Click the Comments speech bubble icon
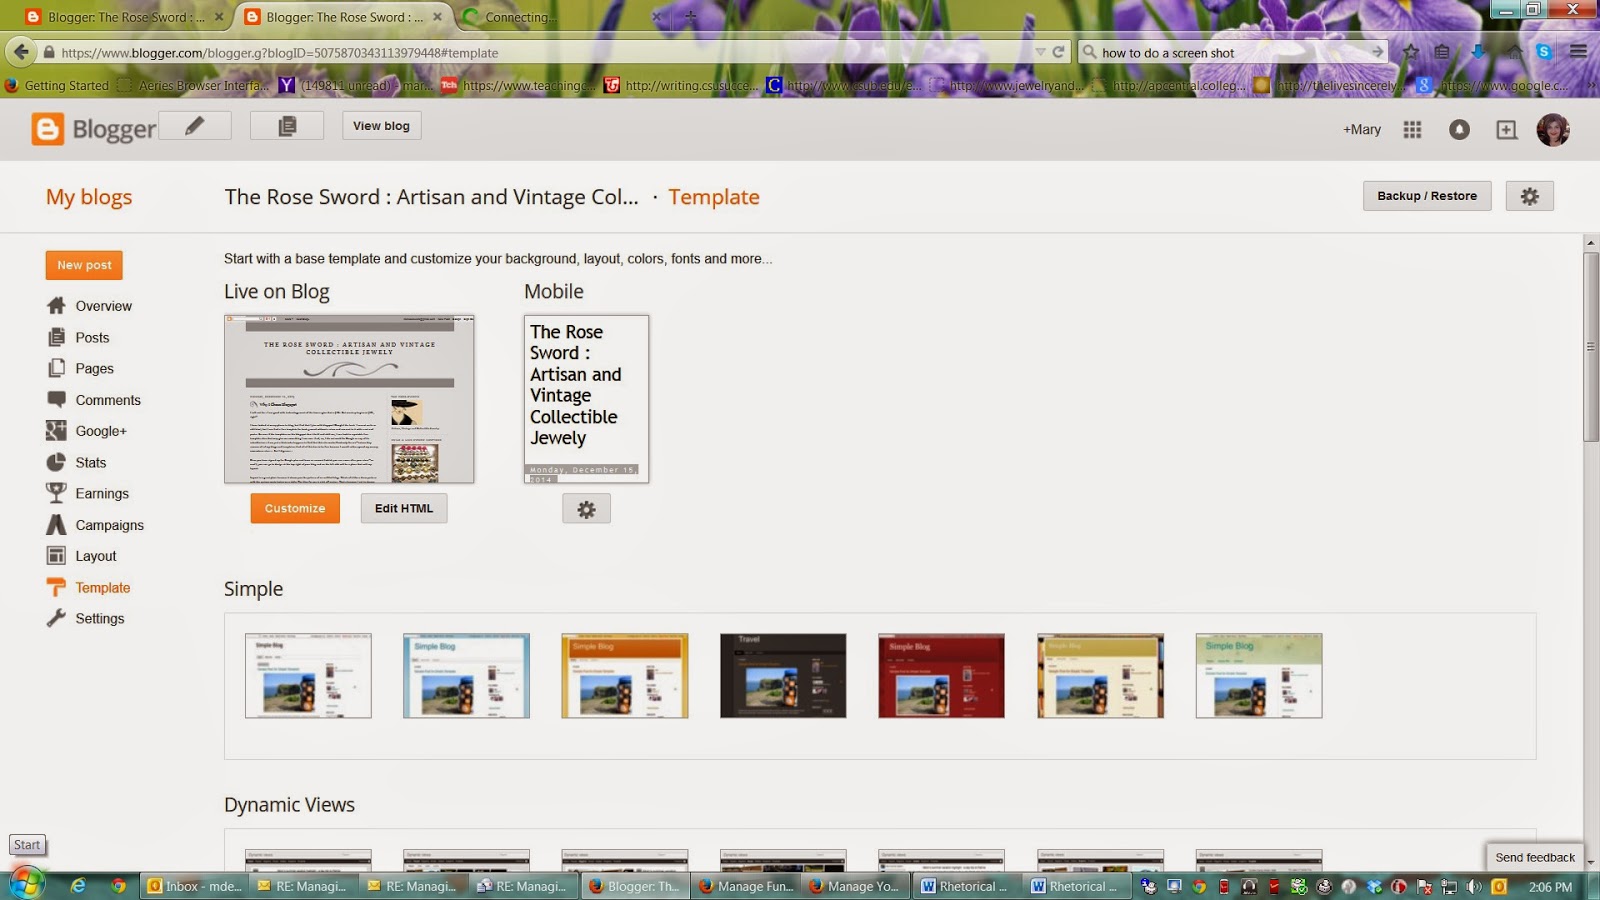Screen dimensions: 1600x900 [x=56, y=400]
